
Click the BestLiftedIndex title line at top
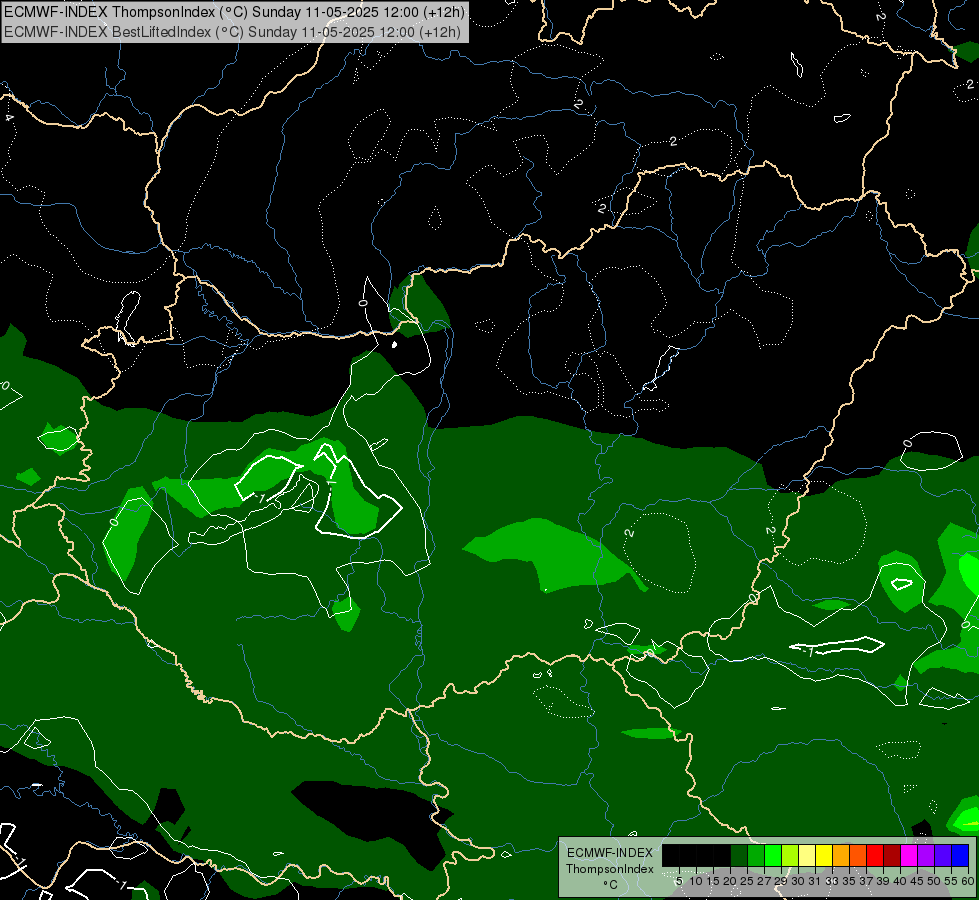tap(232, 32)
